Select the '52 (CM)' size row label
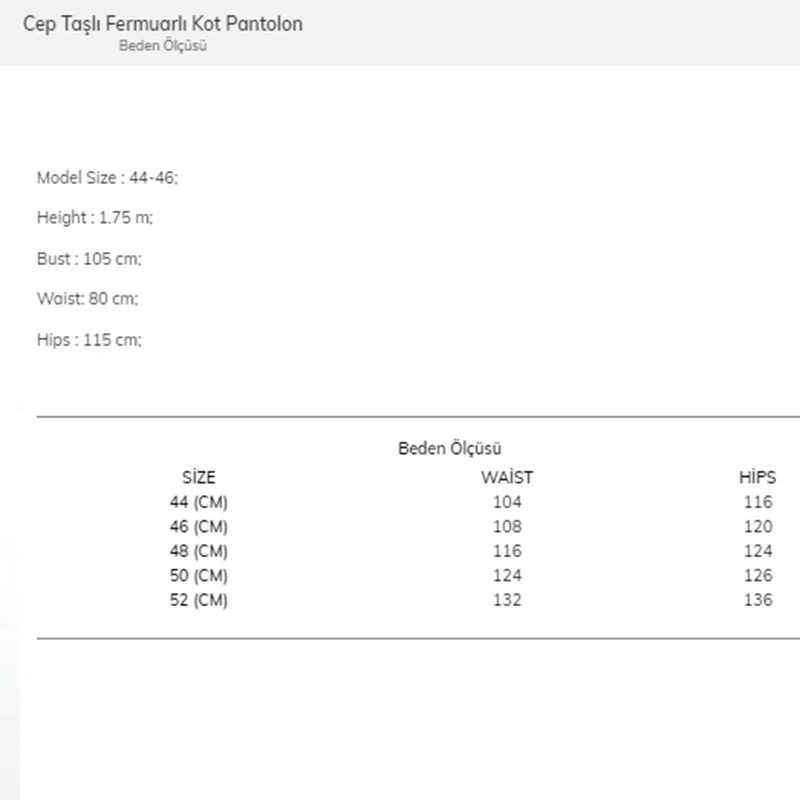Viewport: 800px width, 800px height. 199,600
